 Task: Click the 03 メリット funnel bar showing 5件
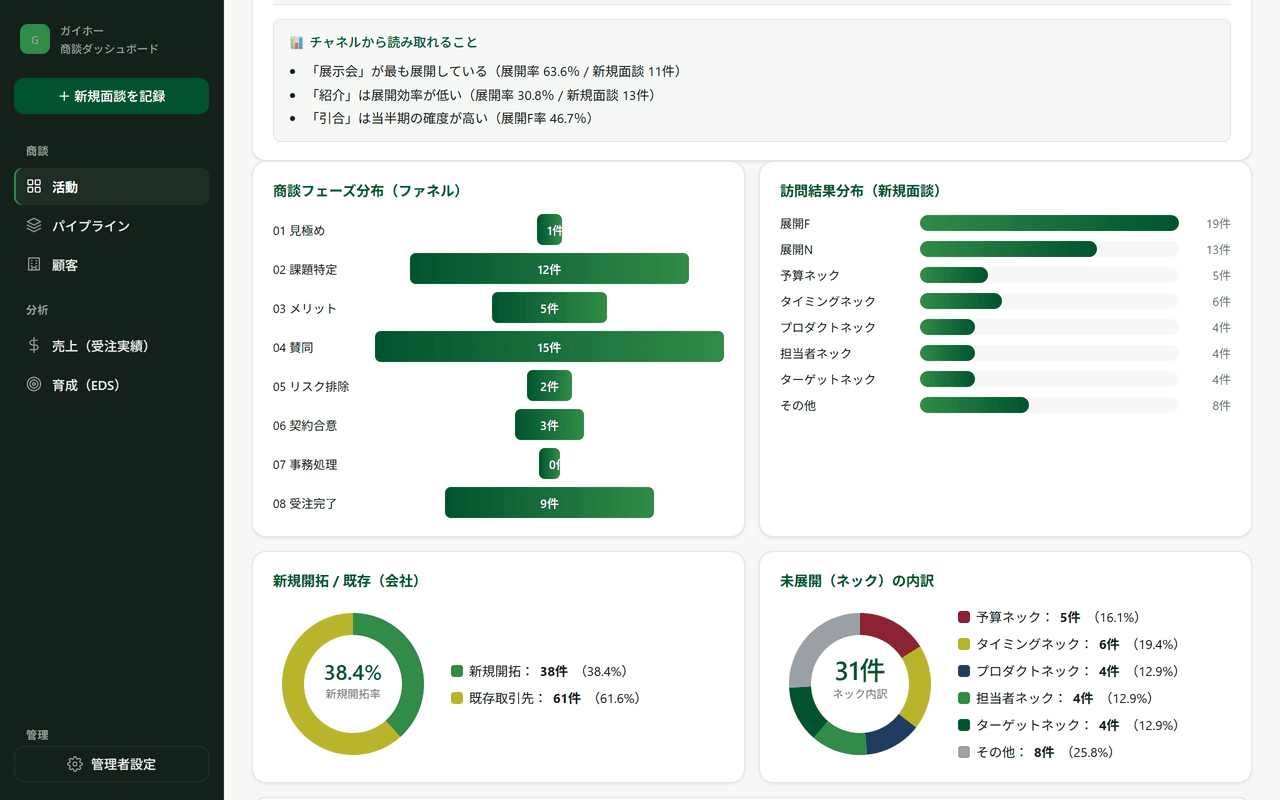tap(549, 308)
